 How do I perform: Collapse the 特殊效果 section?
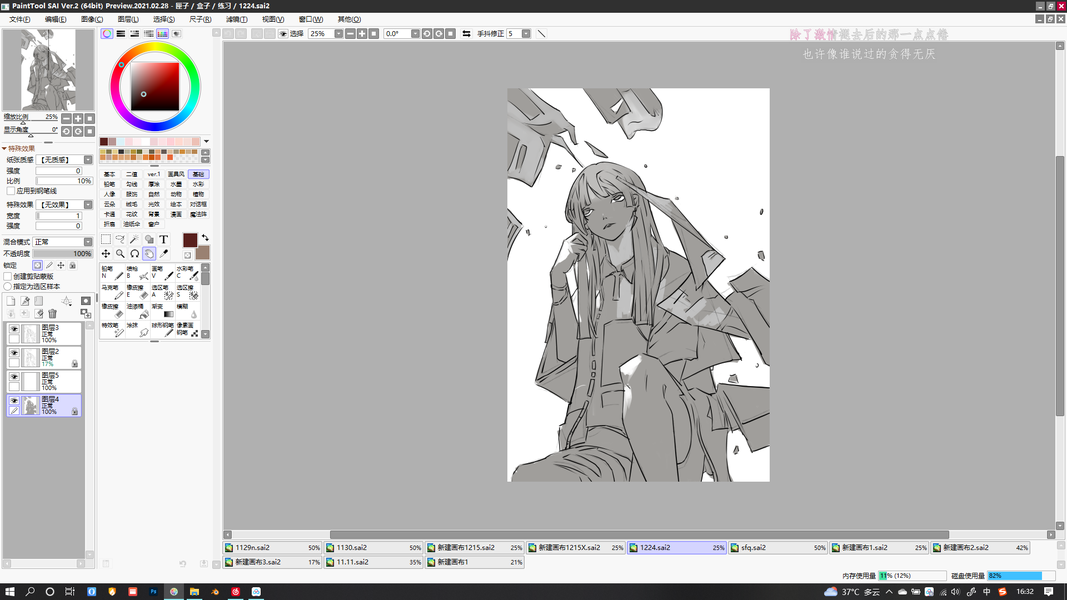(x=5, y=148)
